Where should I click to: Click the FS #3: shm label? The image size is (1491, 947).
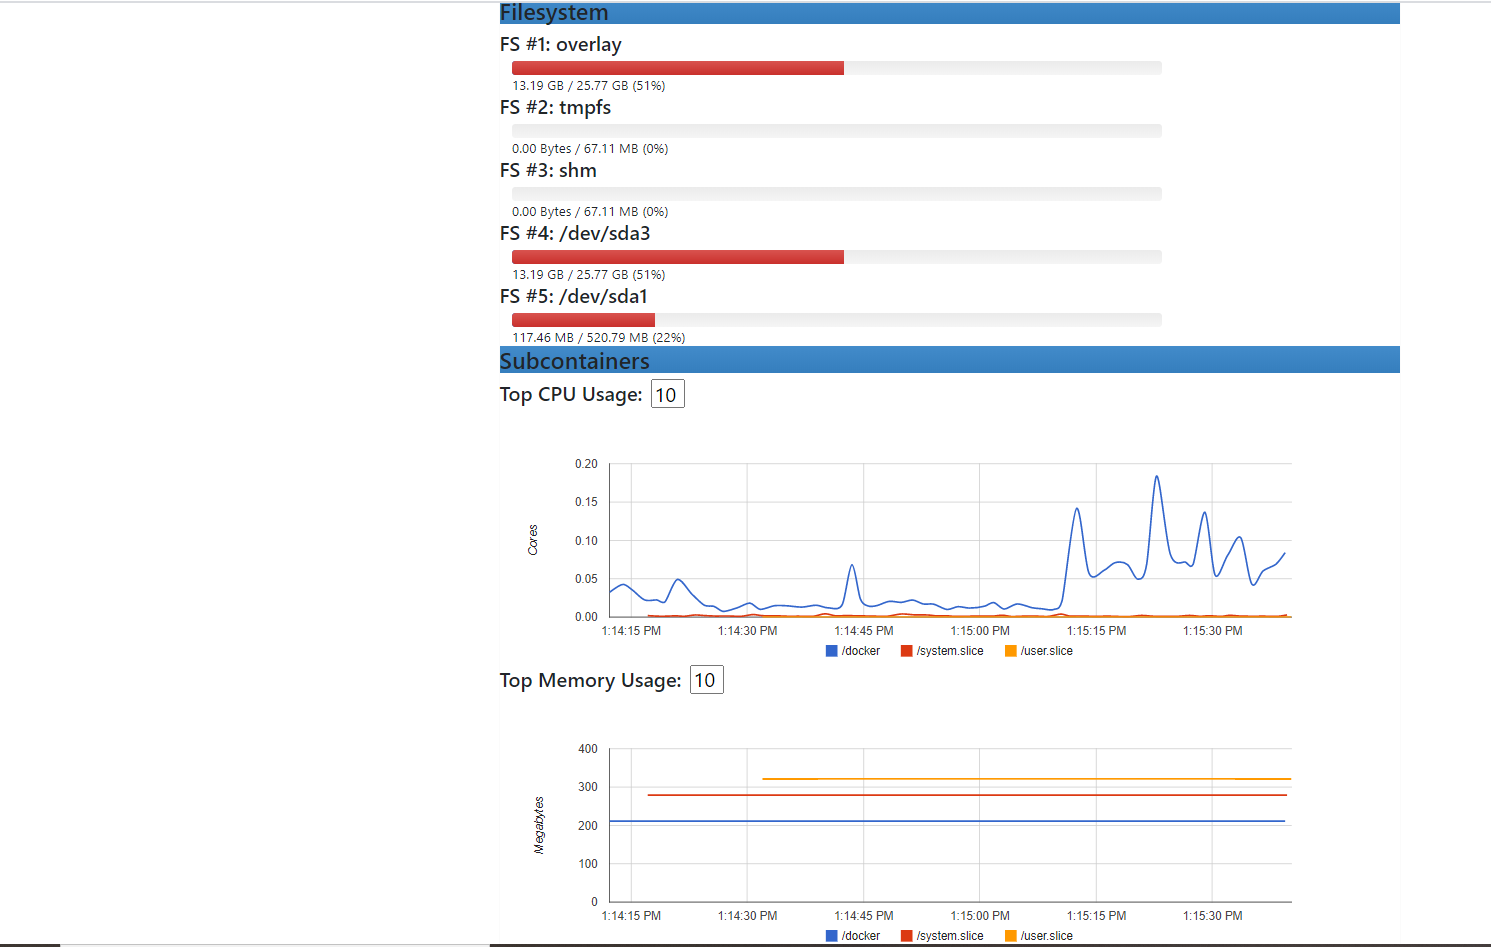click(547, 170)
